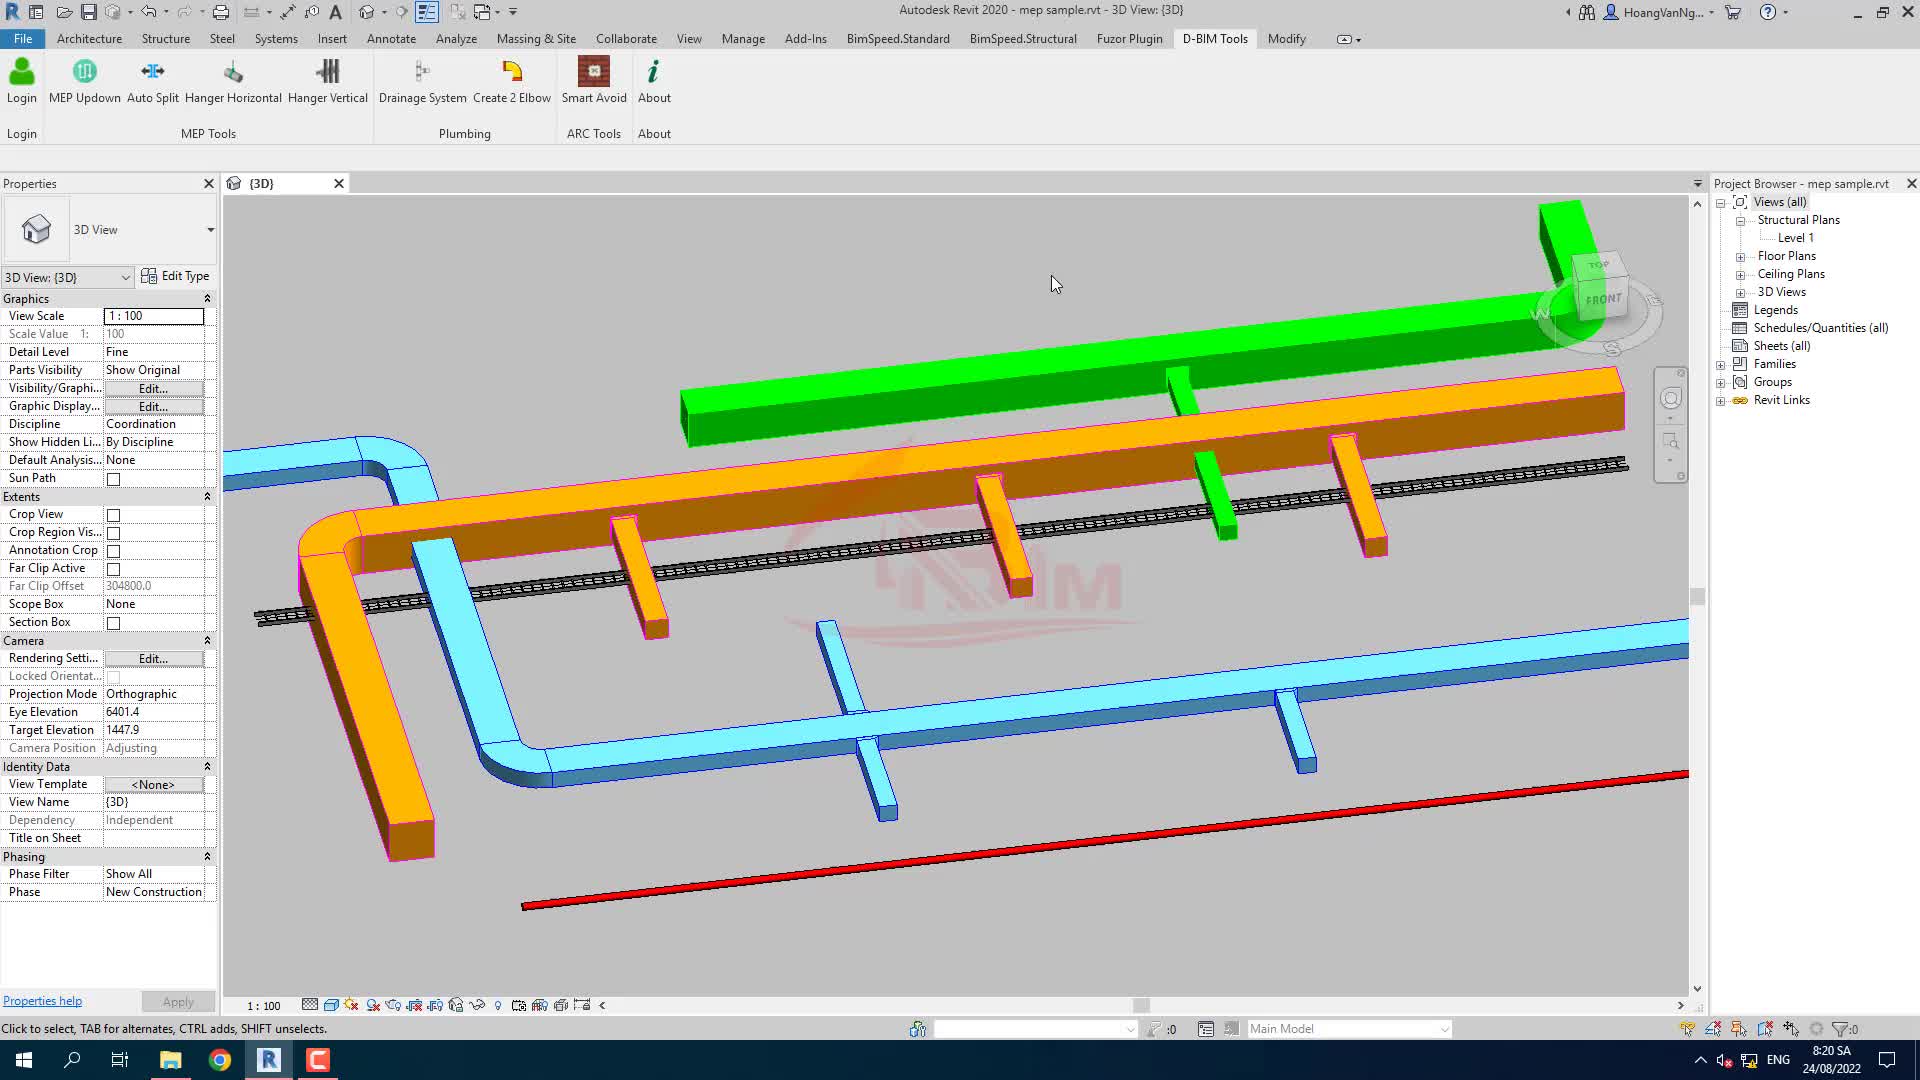Image resolution: width=1920 pixels, height=1080 pixels.
Task: Go to the Collaborate ribbon tab
Action: click(626, 39)
